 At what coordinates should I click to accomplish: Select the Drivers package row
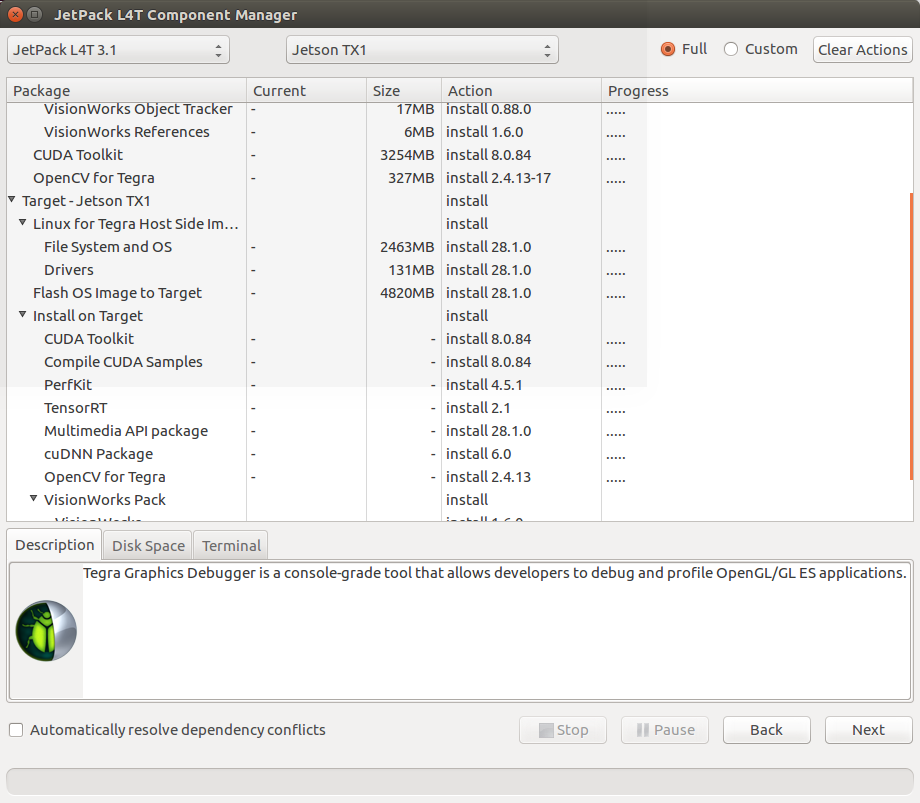click(459, 270)
